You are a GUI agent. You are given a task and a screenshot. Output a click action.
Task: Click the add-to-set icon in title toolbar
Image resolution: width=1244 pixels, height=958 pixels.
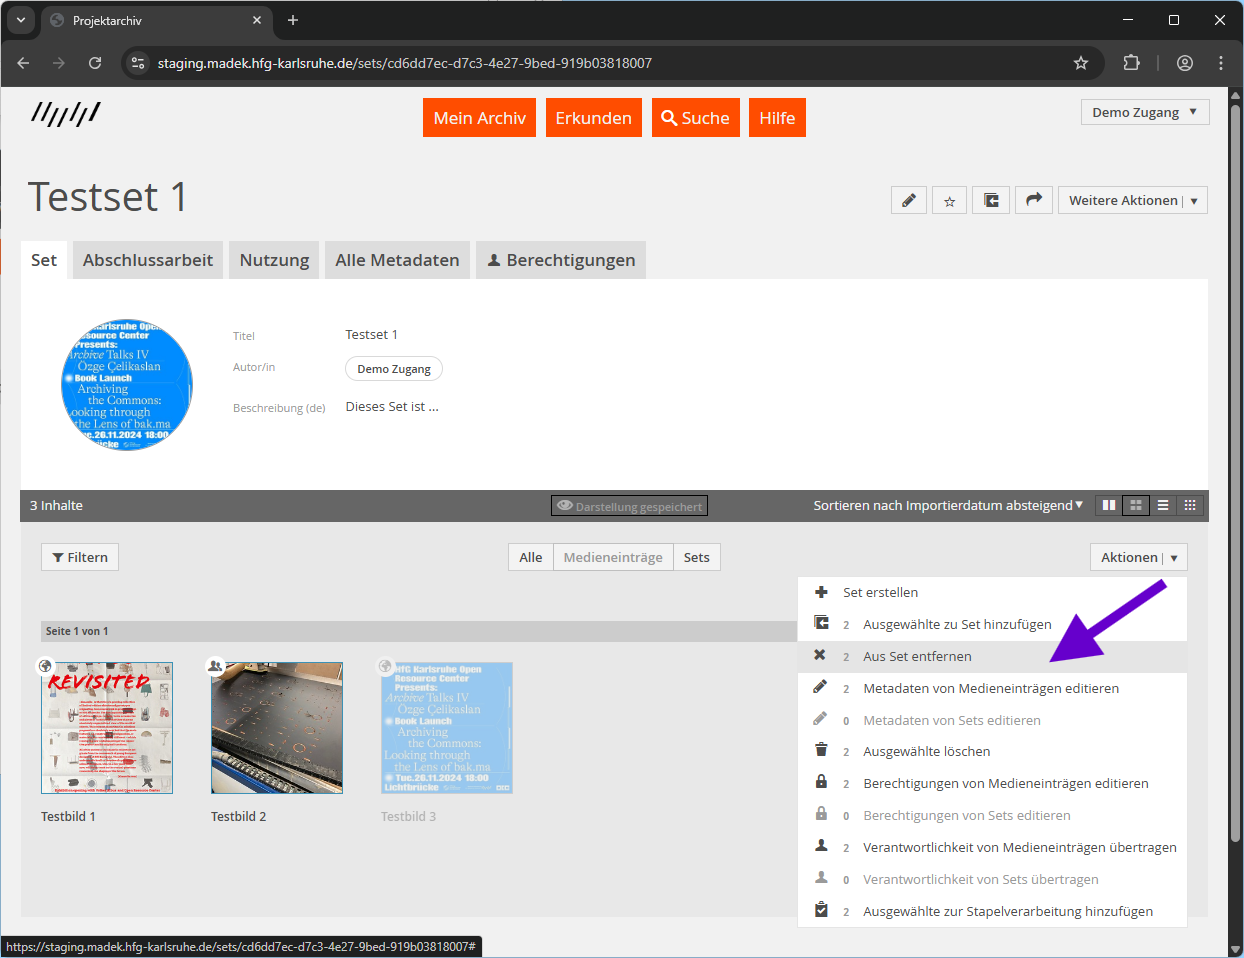coord(991,201)
